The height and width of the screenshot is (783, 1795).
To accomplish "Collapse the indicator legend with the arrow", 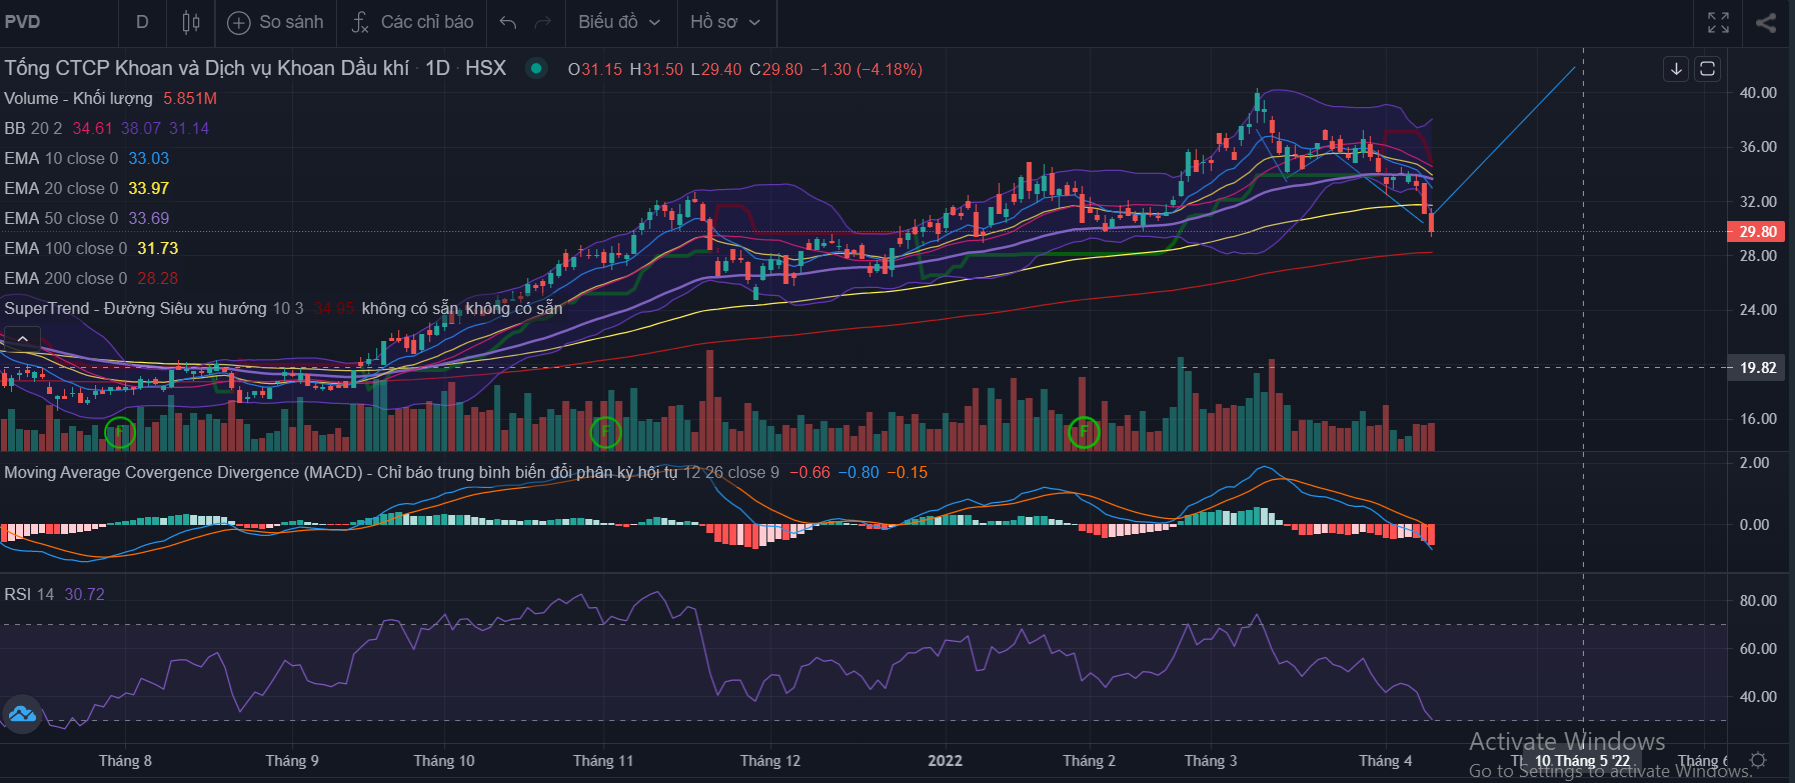I will 22,339.
